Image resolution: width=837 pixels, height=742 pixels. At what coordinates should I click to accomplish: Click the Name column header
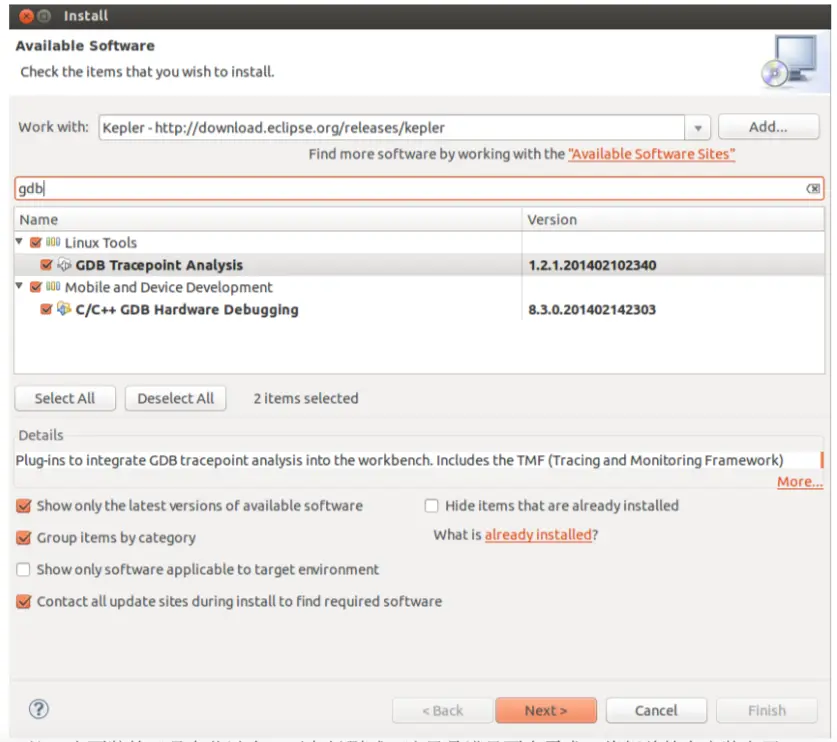point(268,219)
